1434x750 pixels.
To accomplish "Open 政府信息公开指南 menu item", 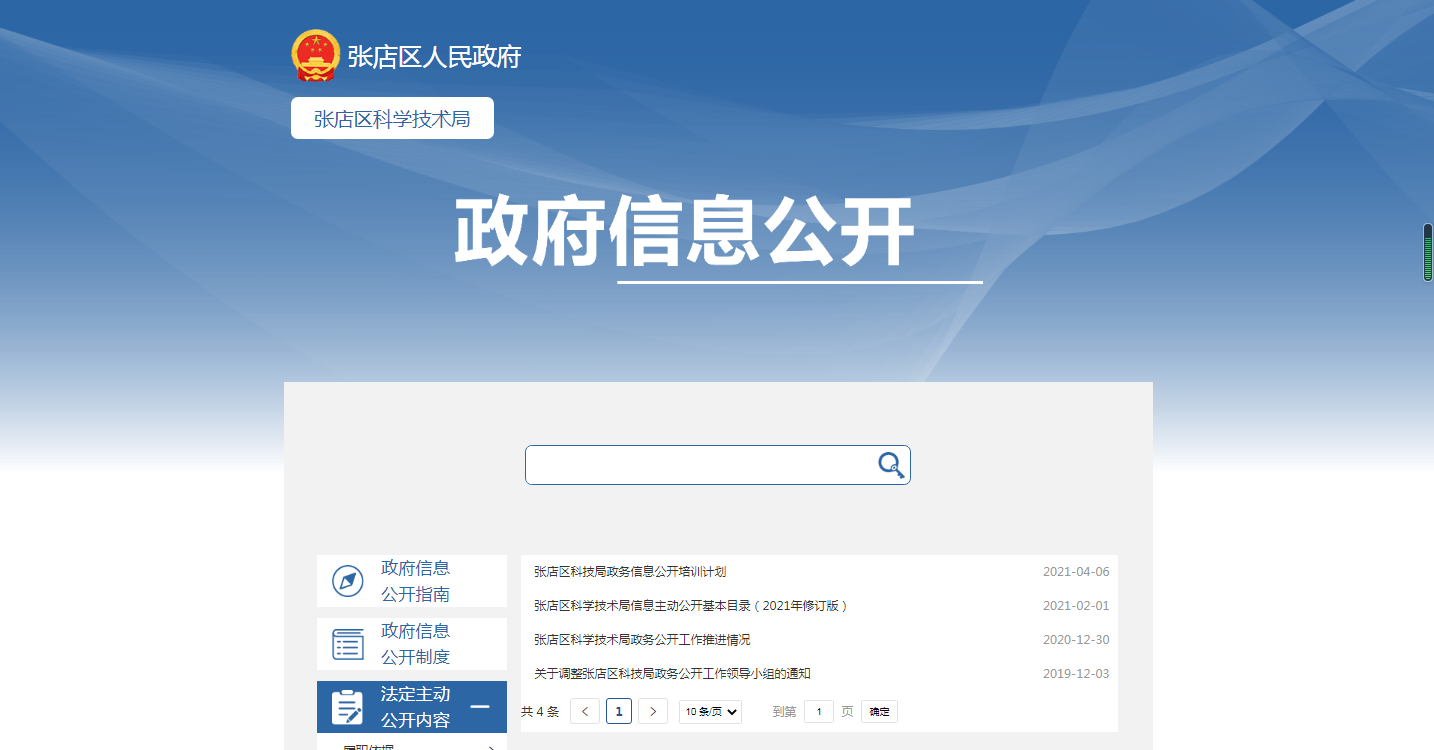I will (415, 581).
